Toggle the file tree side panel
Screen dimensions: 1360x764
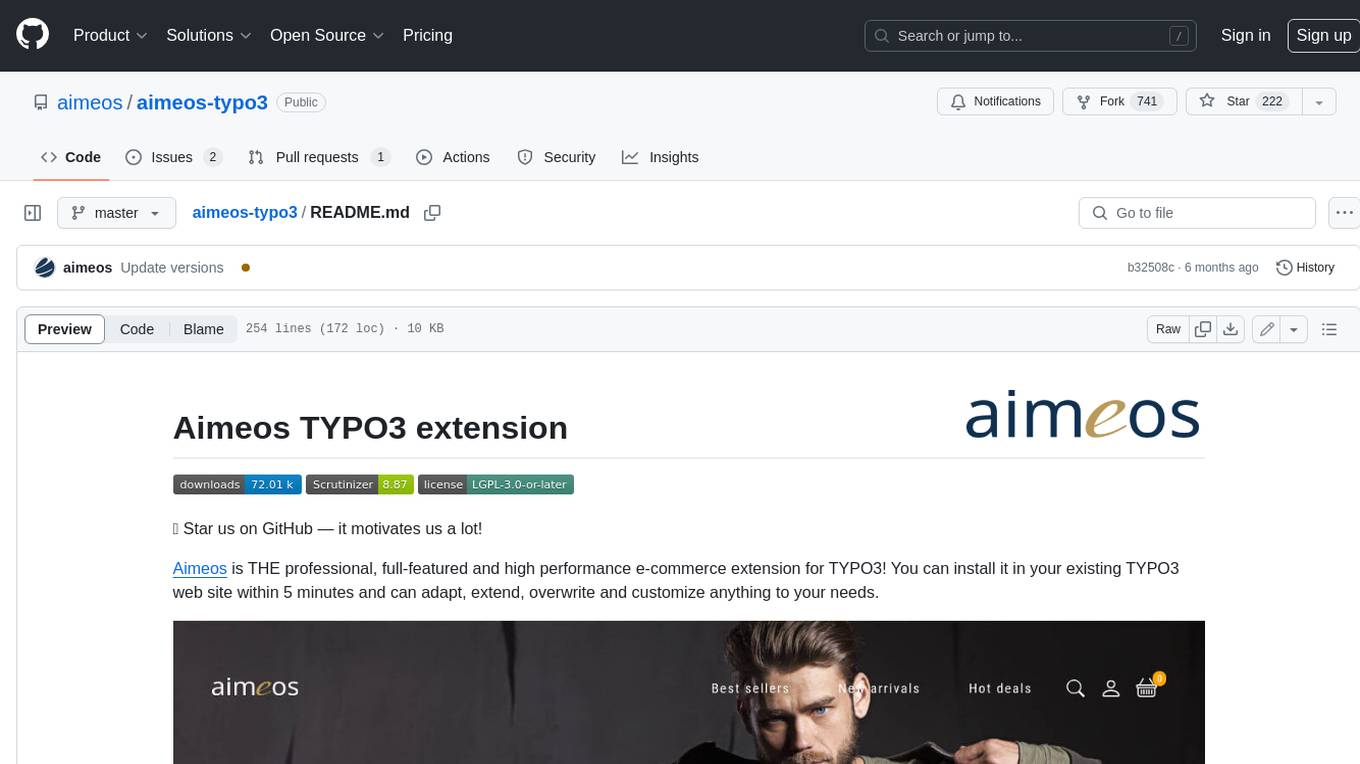[x=32, y=213]
